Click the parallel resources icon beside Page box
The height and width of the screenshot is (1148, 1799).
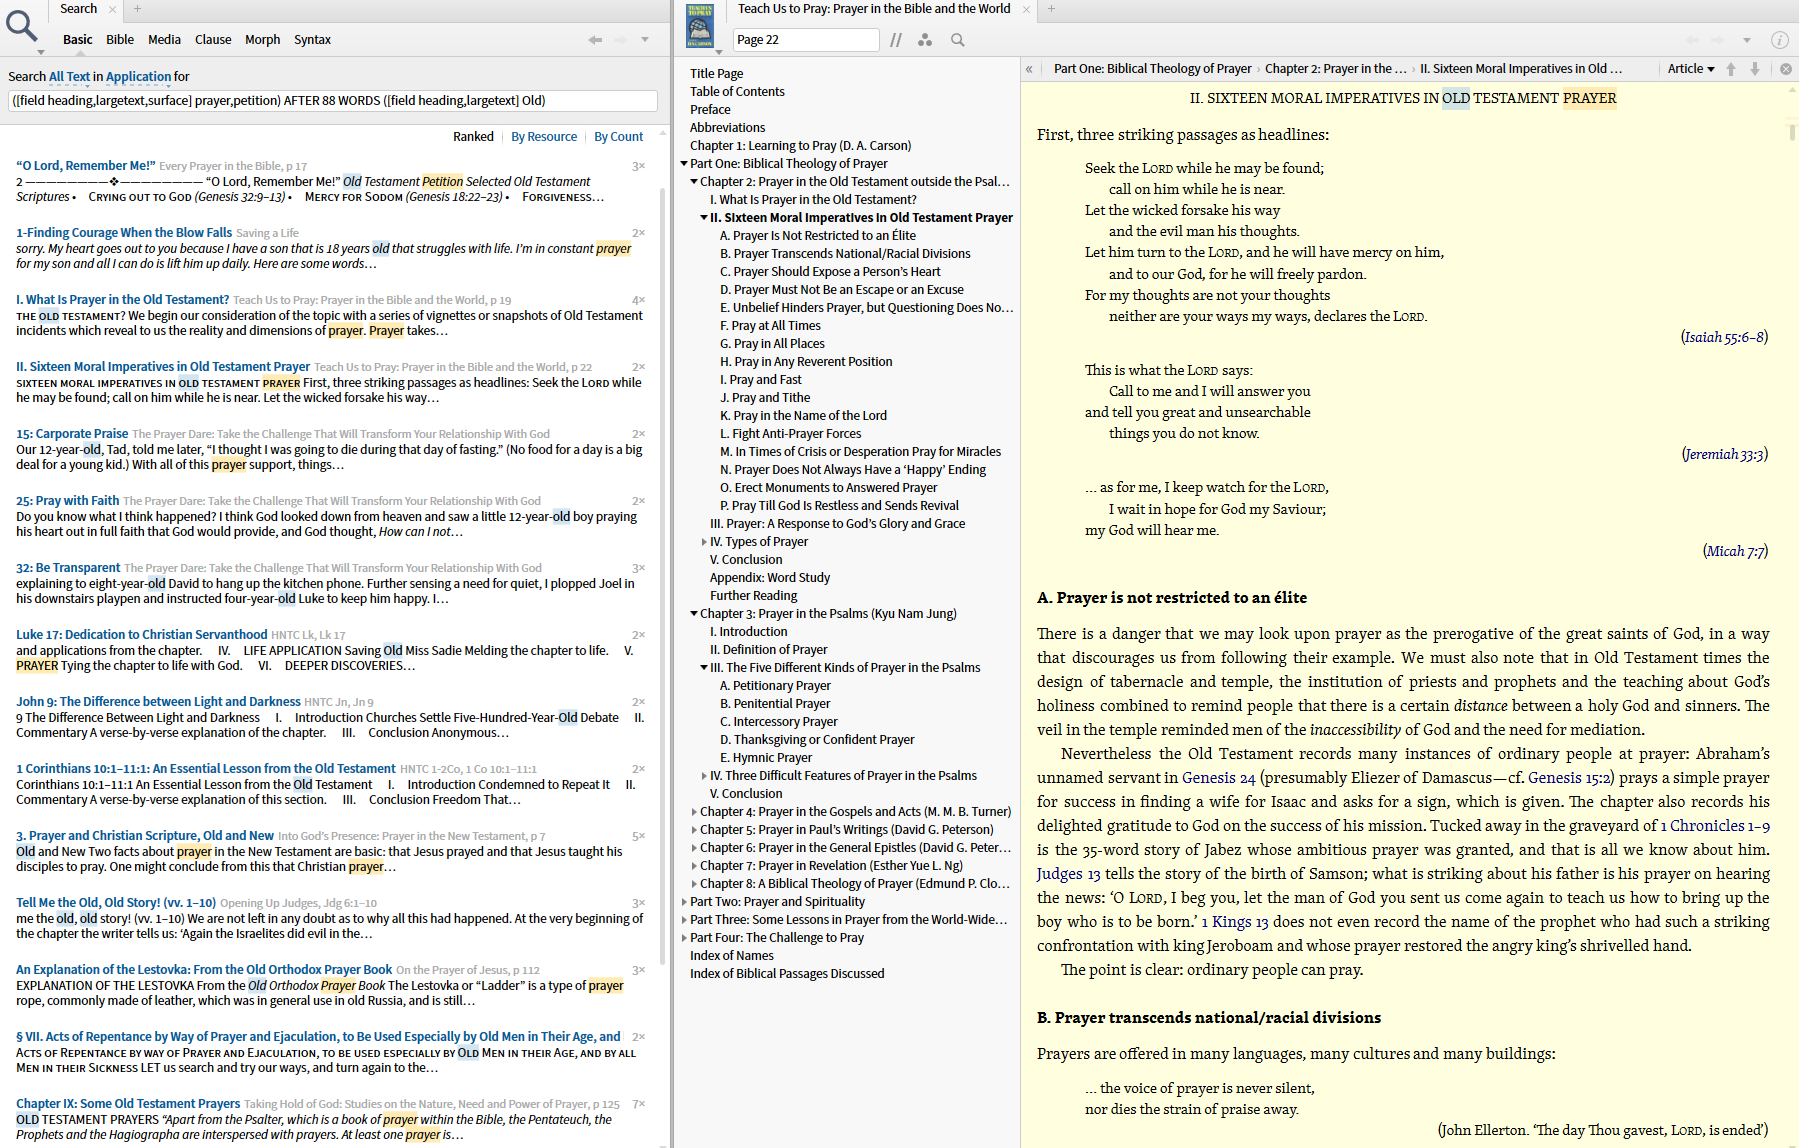[x=896, y=40]
